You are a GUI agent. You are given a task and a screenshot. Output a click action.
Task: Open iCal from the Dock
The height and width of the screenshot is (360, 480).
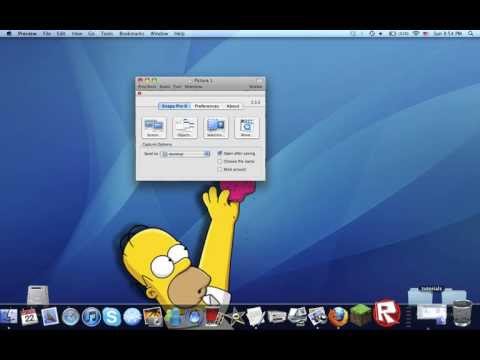click(x=29, y=316)
